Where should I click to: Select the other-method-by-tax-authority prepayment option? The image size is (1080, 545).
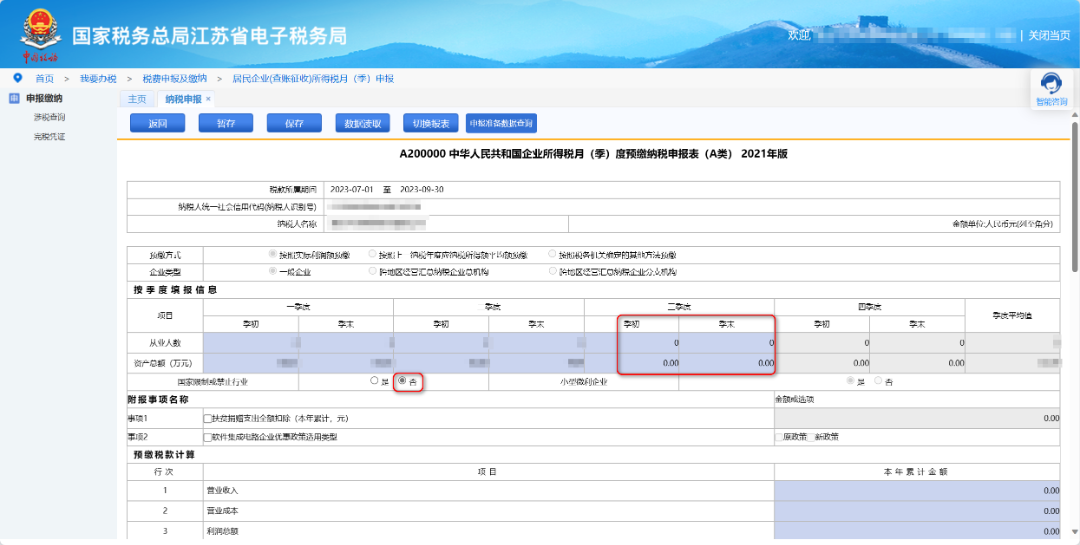tap(552, 254)
